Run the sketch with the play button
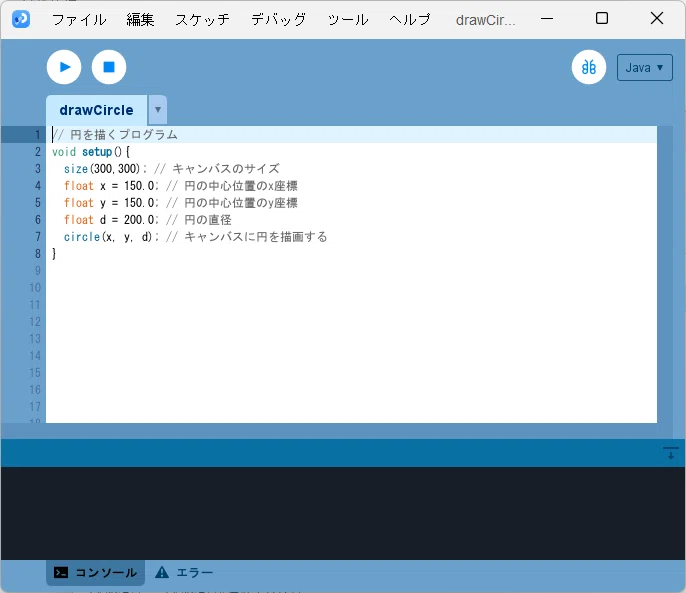This screenshot has width=686, height=593. coord(64,67)
